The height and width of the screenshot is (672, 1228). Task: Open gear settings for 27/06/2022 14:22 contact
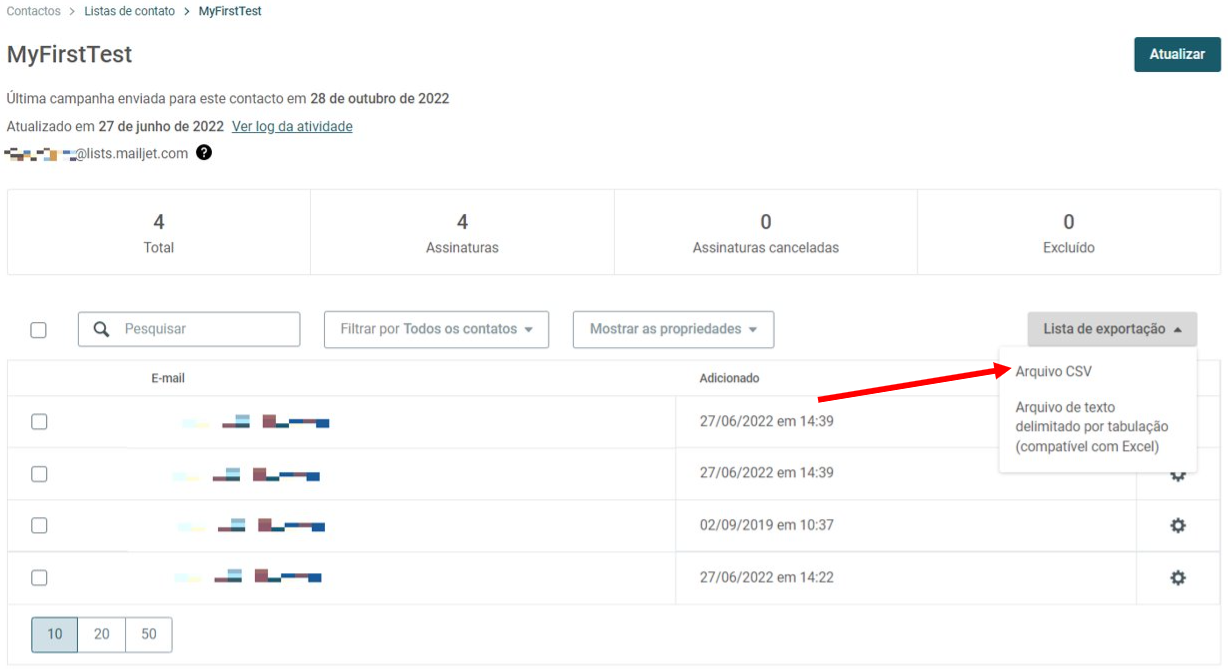(1178, 577)
